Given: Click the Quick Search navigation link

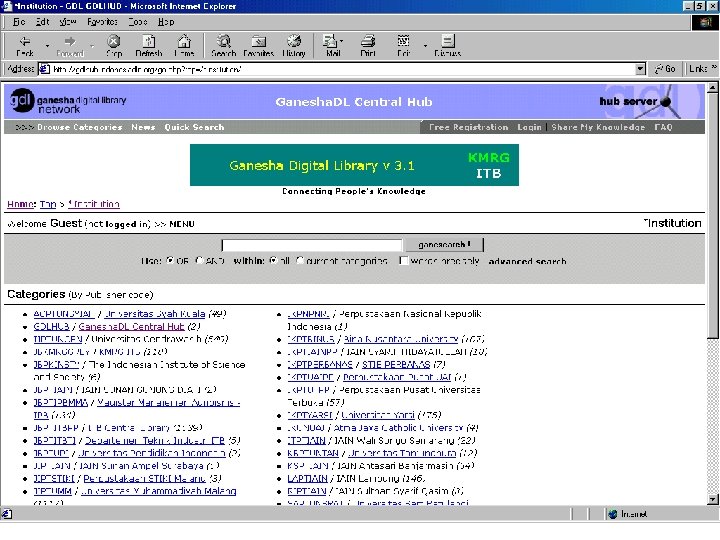Looking at the screenshot, I should [194, 127].
